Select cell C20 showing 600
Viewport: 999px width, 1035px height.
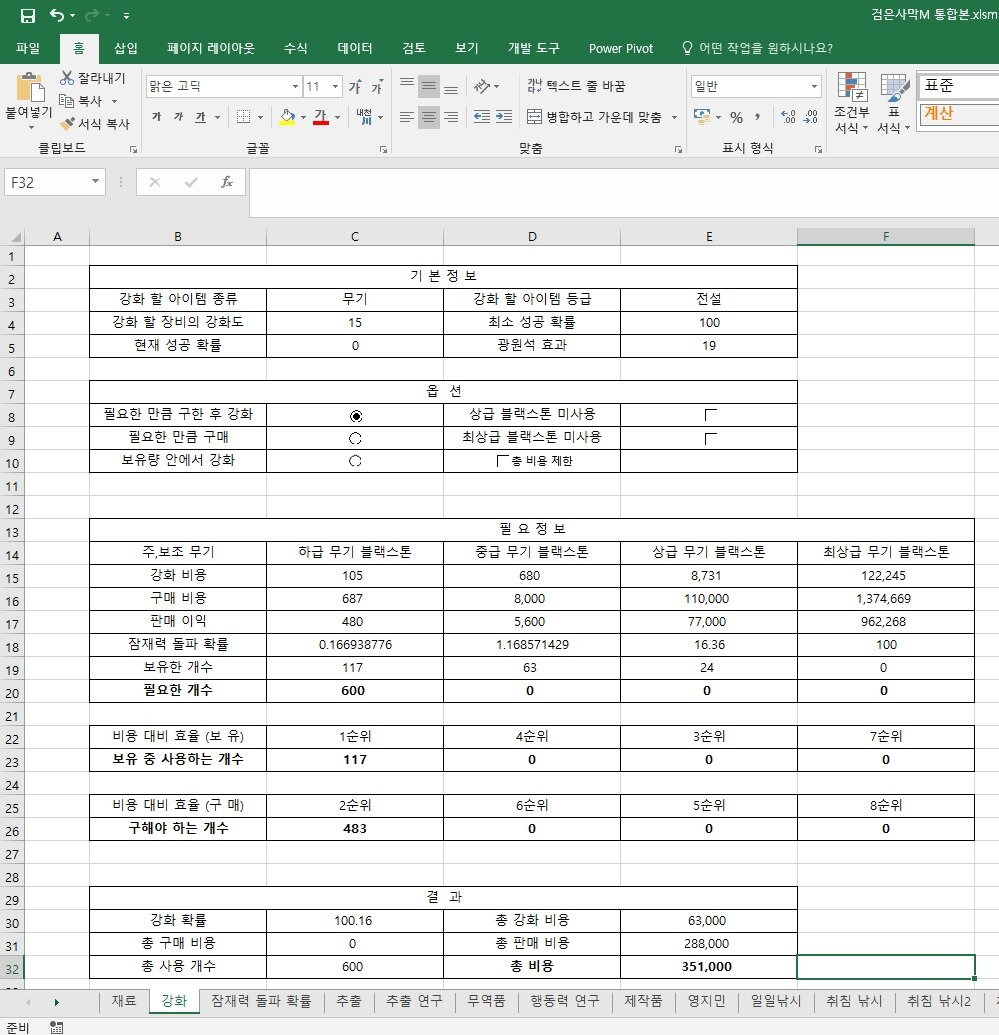(354, 690)
